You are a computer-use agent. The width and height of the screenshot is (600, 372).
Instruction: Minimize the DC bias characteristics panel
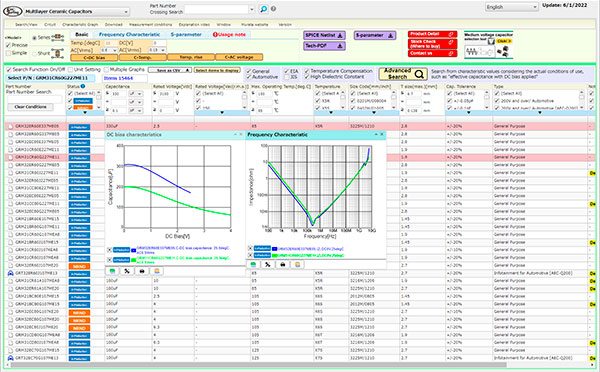point(235,134)
